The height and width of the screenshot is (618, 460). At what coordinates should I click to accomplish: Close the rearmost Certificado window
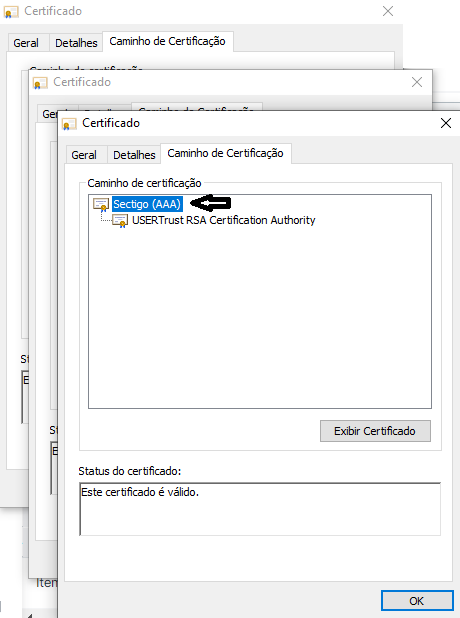click(x=388, y=11)
